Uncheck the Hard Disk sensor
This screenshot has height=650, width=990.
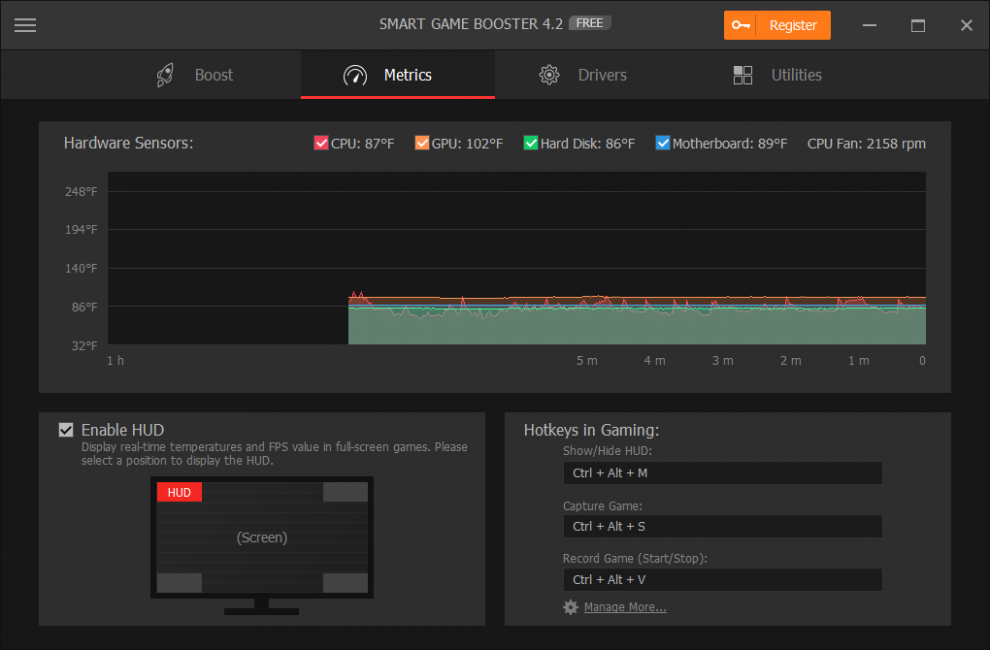pos(530,143)
